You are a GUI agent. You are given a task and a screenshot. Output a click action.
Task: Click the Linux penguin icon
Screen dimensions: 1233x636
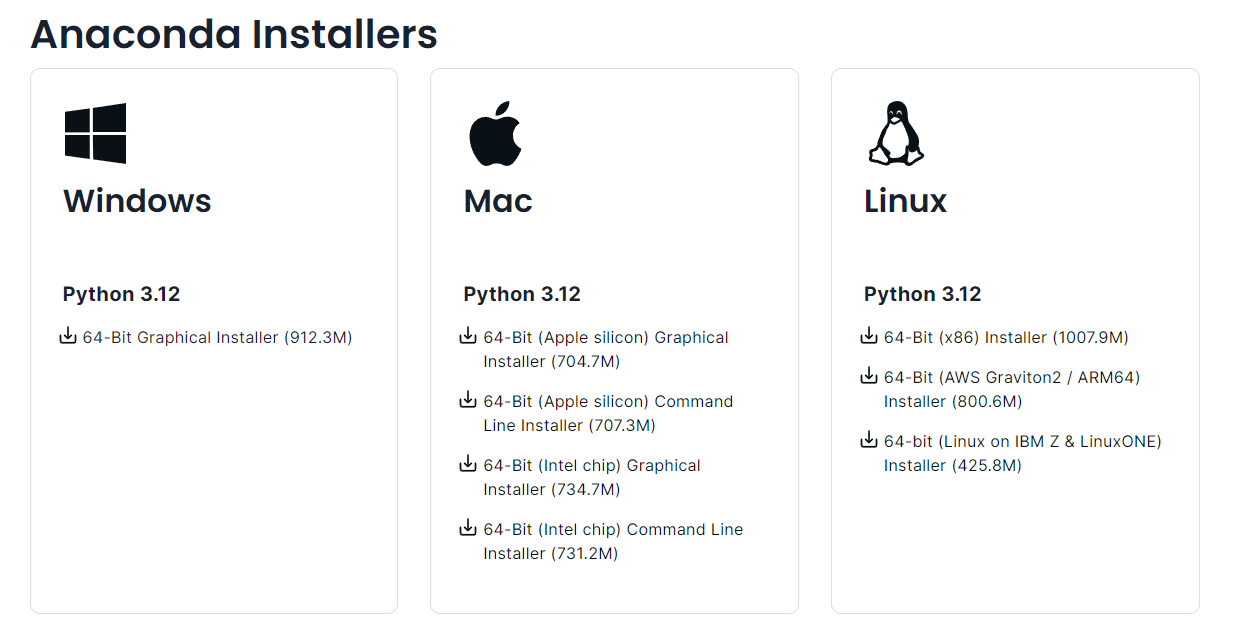click(x=895, y=133)
